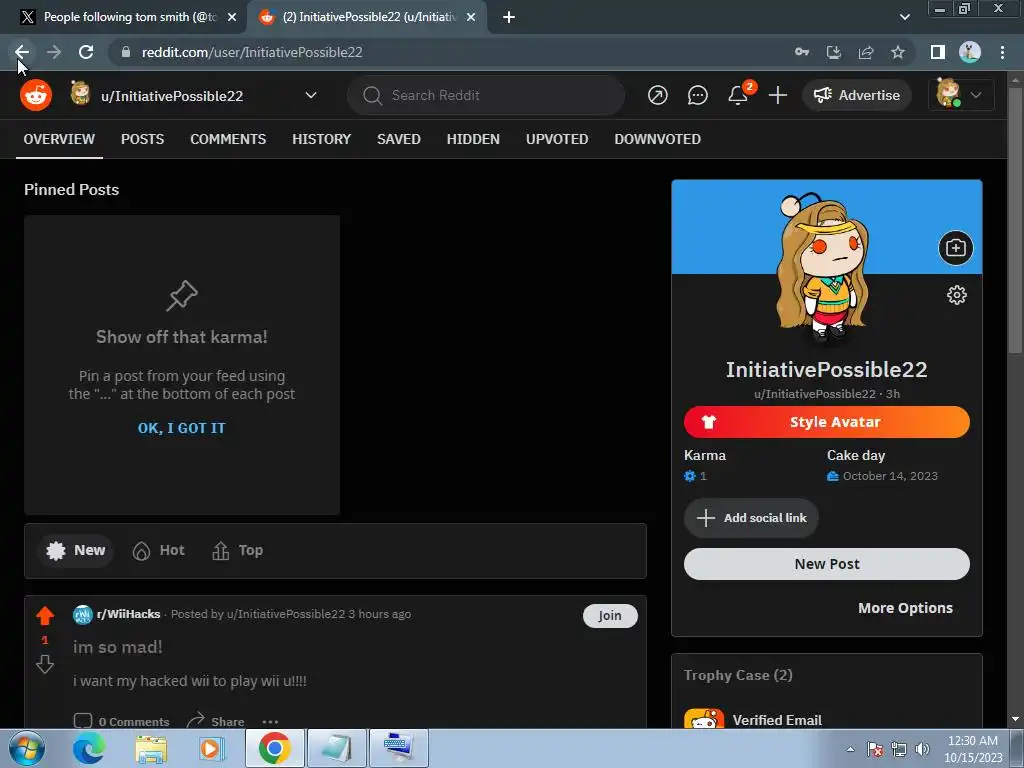The width and height of the screenshot is (1024, 768).
Task: Switch to the HIDDEN tab
Action: pos(473,139)
